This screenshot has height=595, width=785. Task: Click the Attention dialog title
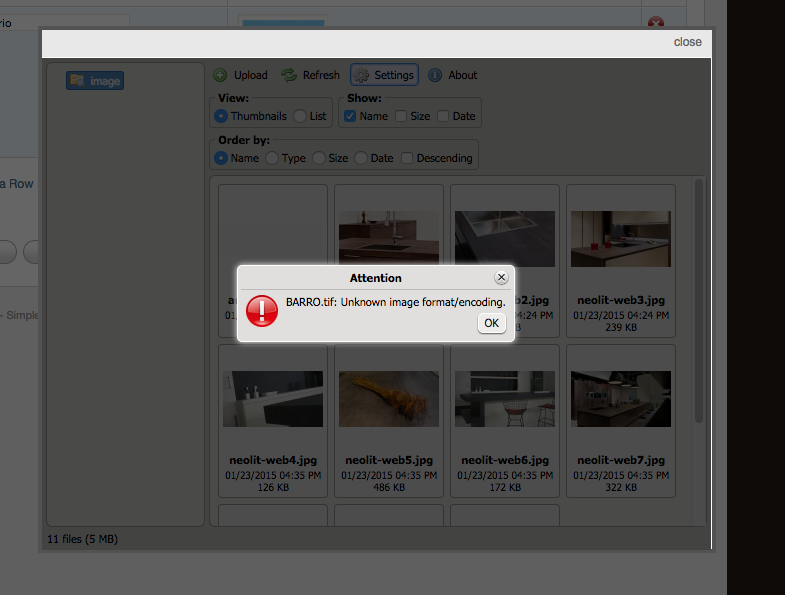coord(375,278)
